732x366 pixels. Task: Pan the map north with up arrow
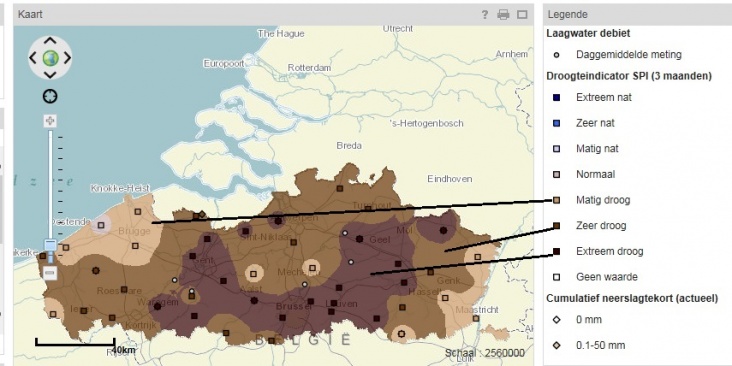(50, 41)
